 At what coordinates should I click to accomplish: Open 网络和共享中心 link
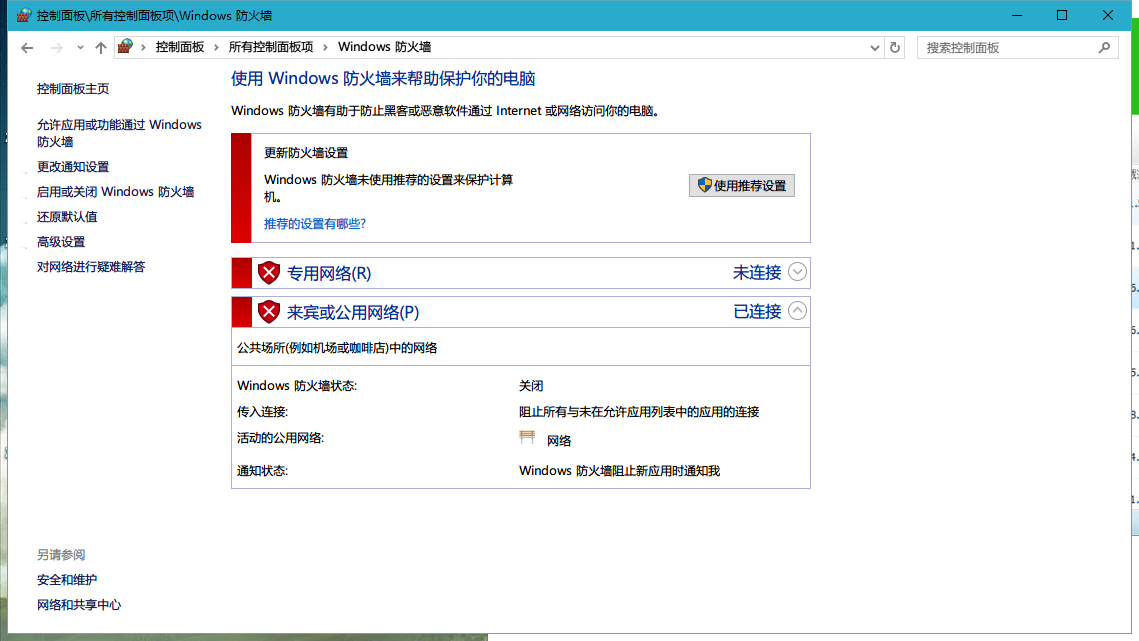coord(79,605)
